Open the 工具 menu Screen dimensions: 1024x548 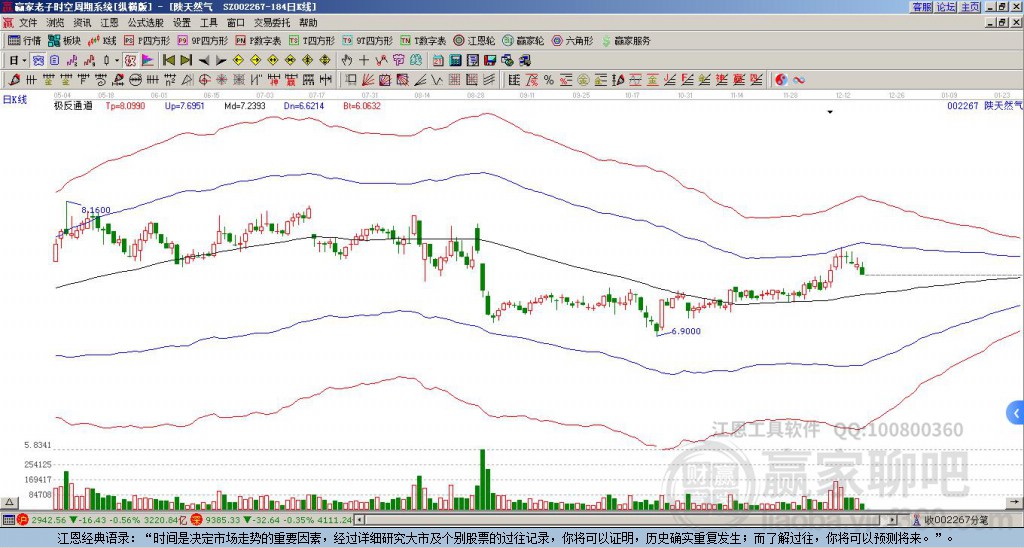[x=208, y=23]
